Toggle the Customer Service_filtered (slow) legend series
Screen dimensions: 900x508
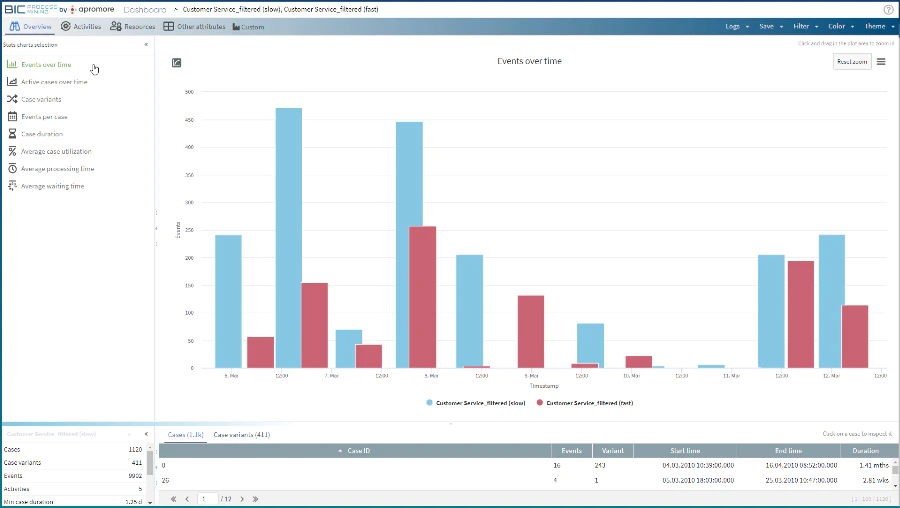point(476,403)
